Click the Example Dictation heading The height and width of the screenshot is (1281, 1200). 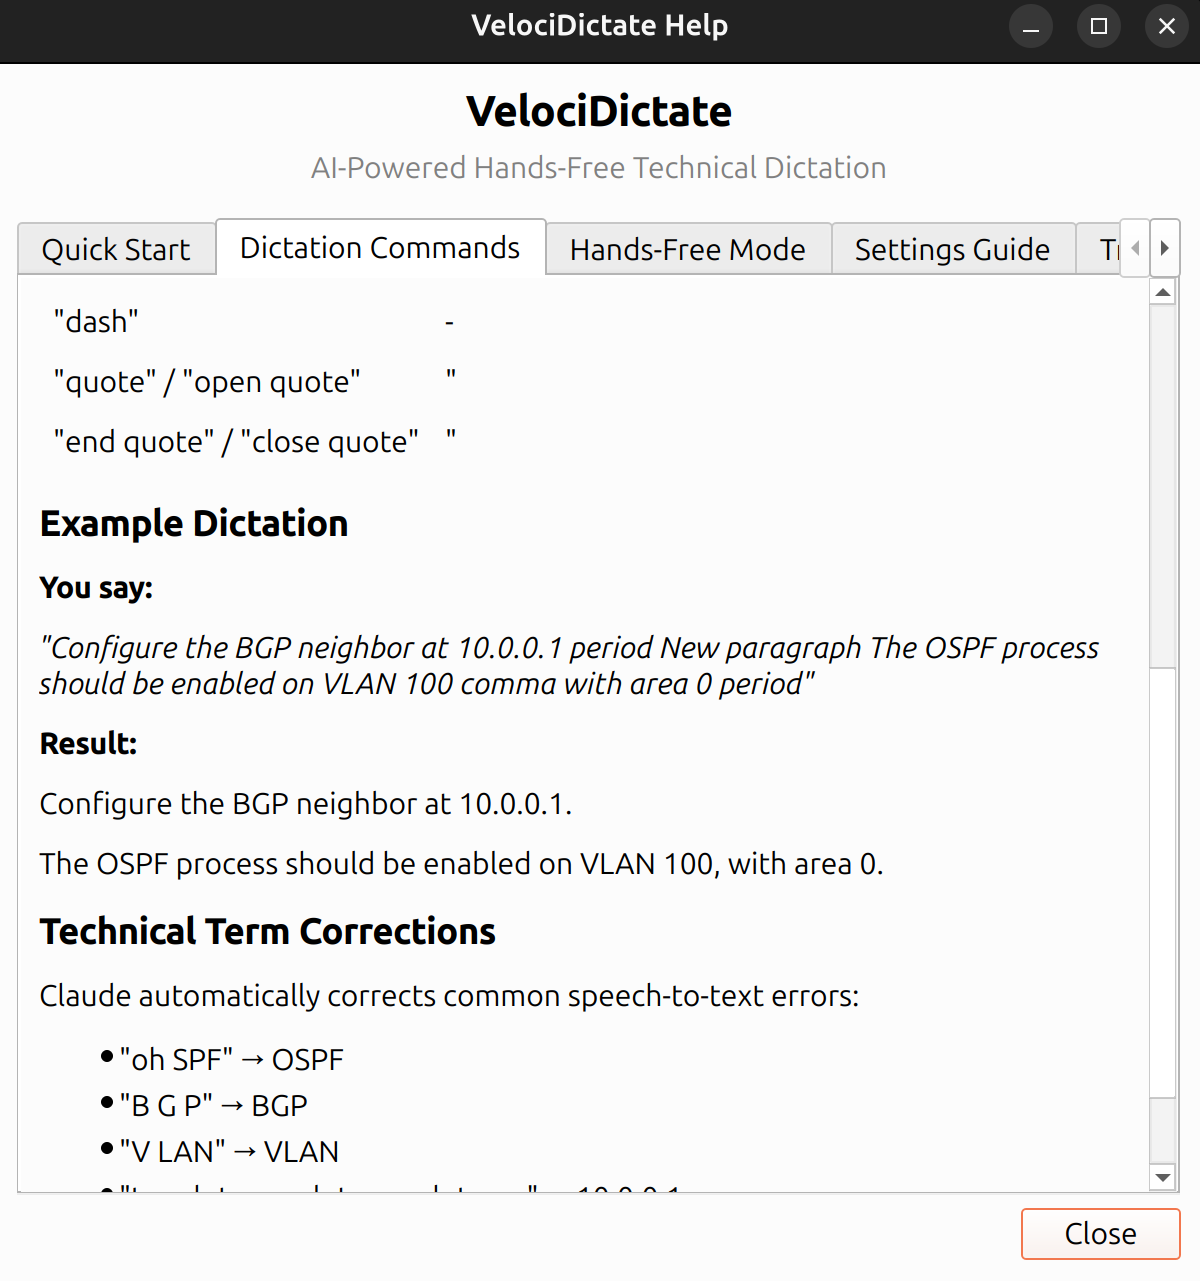point(194,523)
